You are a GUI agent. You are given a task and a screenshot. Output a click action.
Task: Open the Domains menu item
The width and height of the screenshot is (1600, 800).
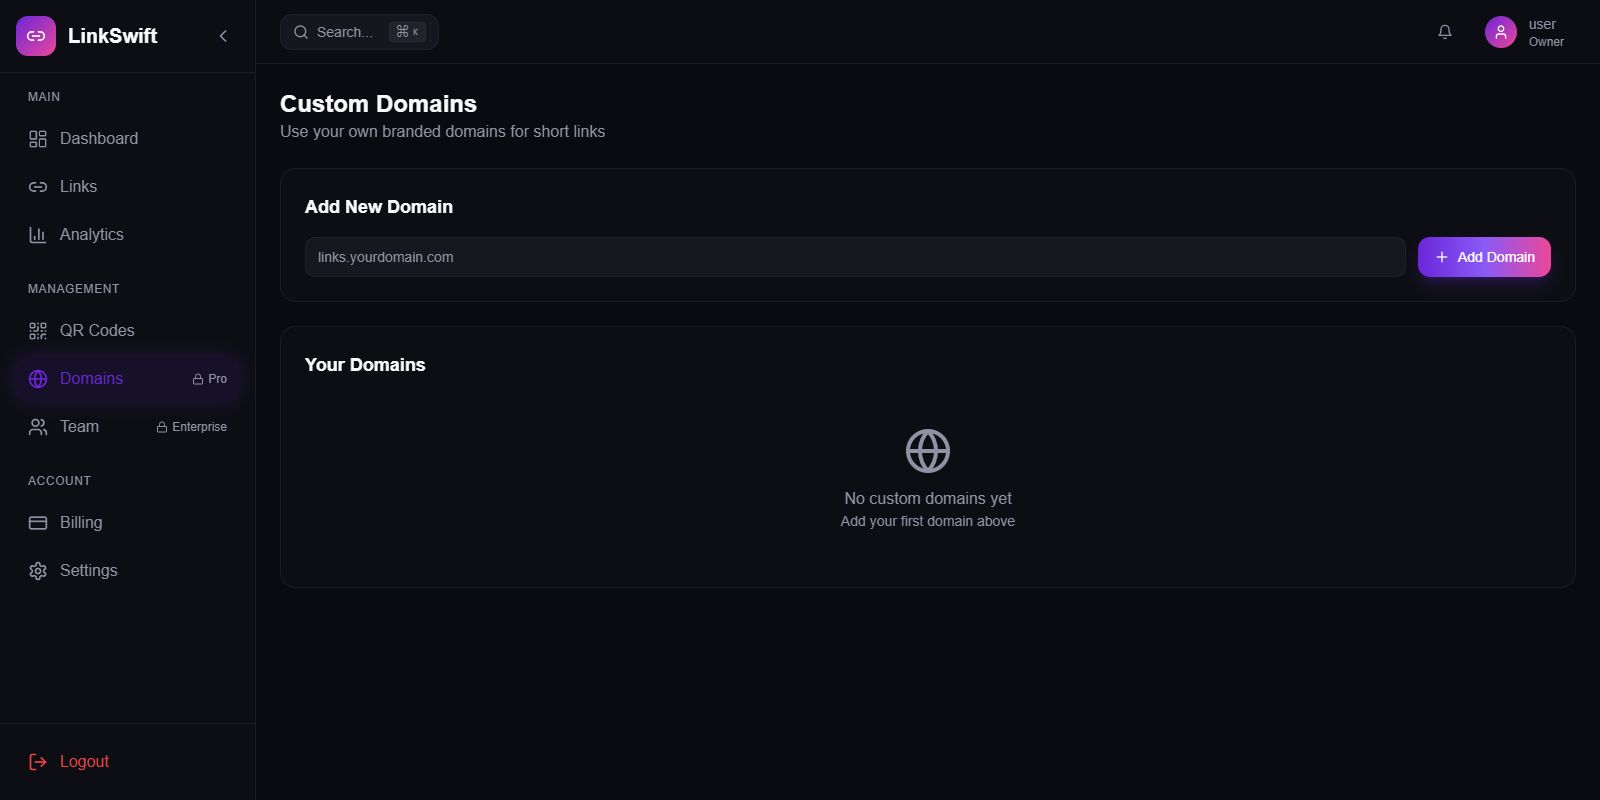coord(91,379)
